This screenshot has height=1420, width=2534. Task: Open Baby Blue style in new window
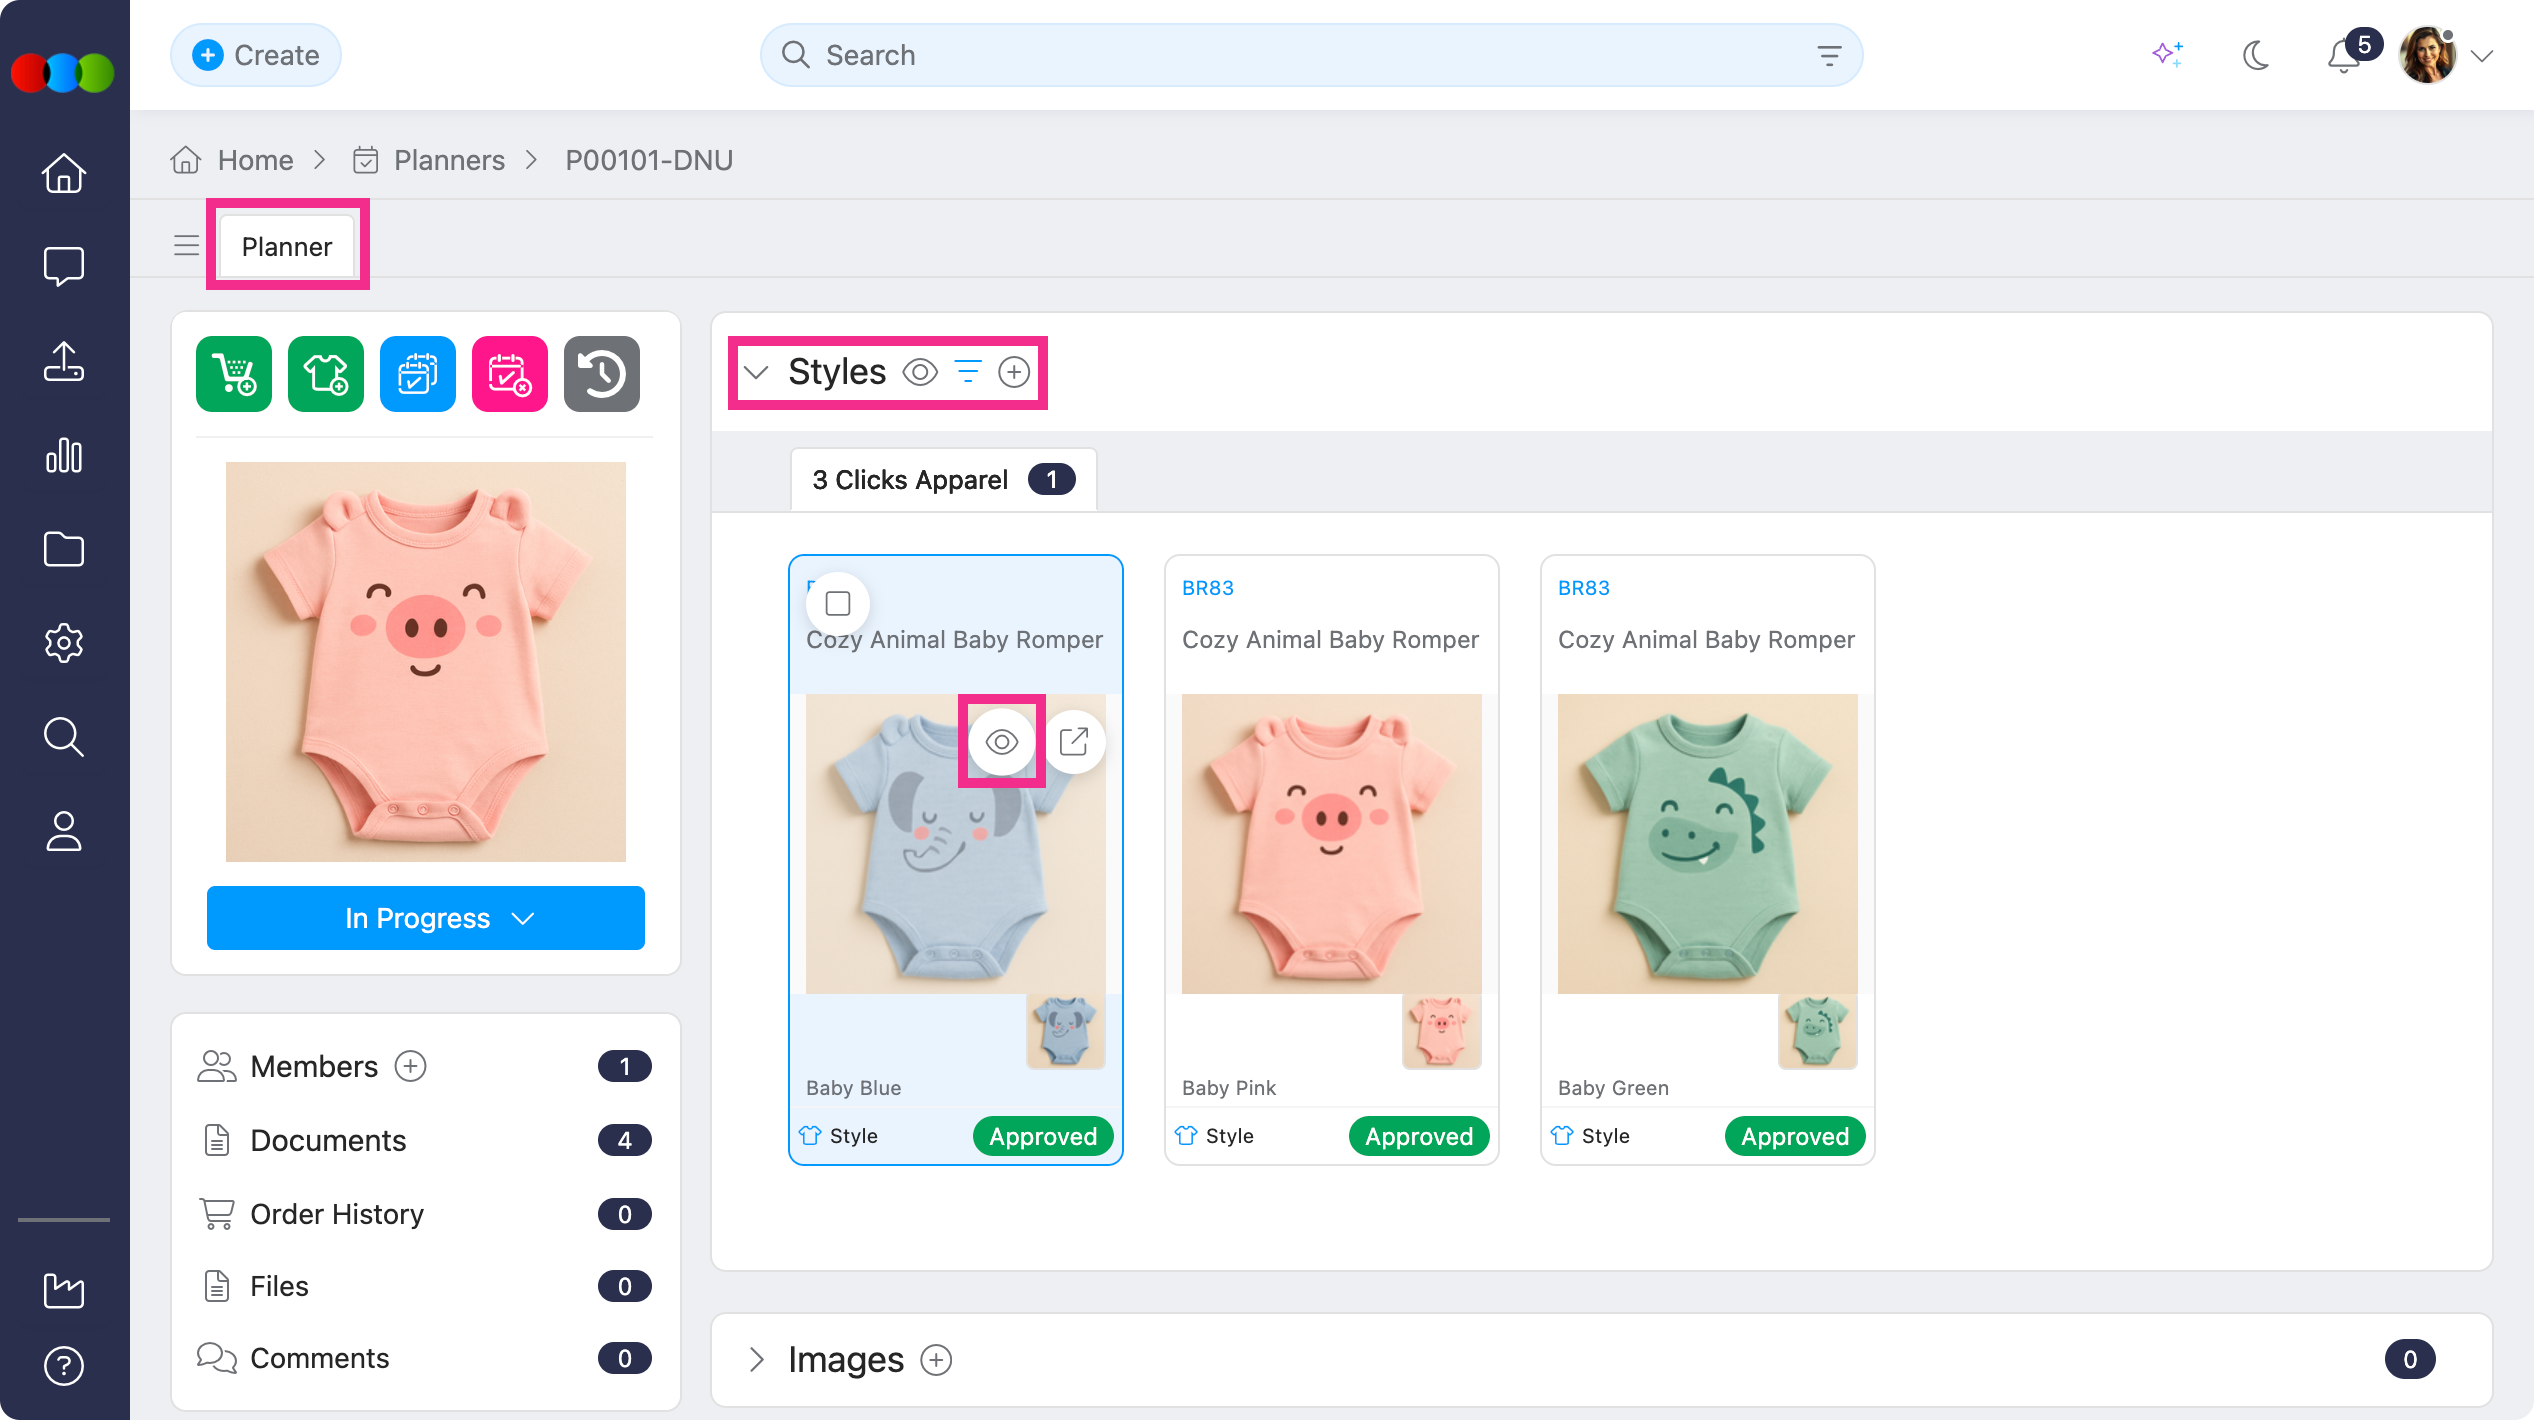pos(1074,742)
